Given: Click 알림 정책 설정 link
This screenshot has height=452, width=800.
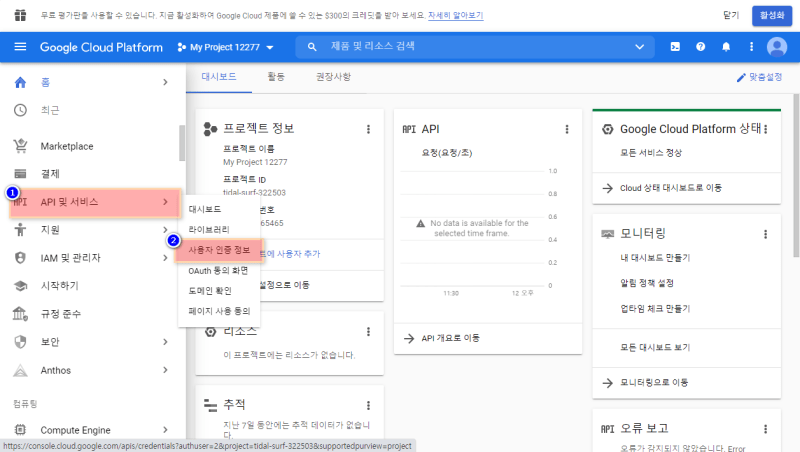Looking at the screenshot, I should tap(647, 283).
